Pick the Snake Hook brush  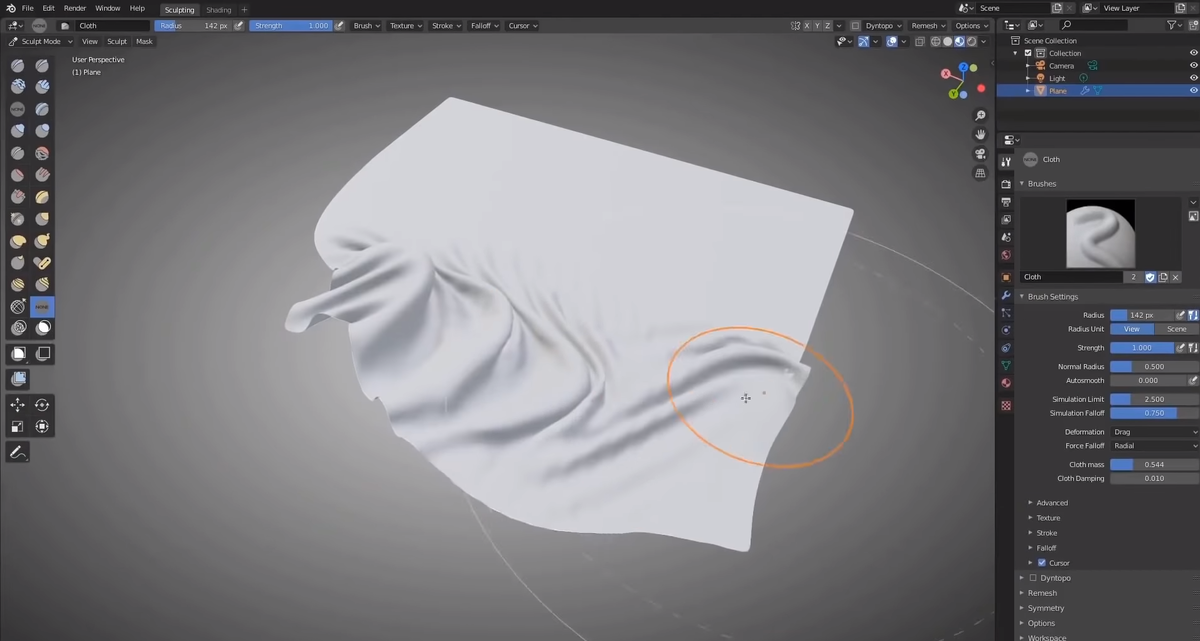[x=42, y=241]
